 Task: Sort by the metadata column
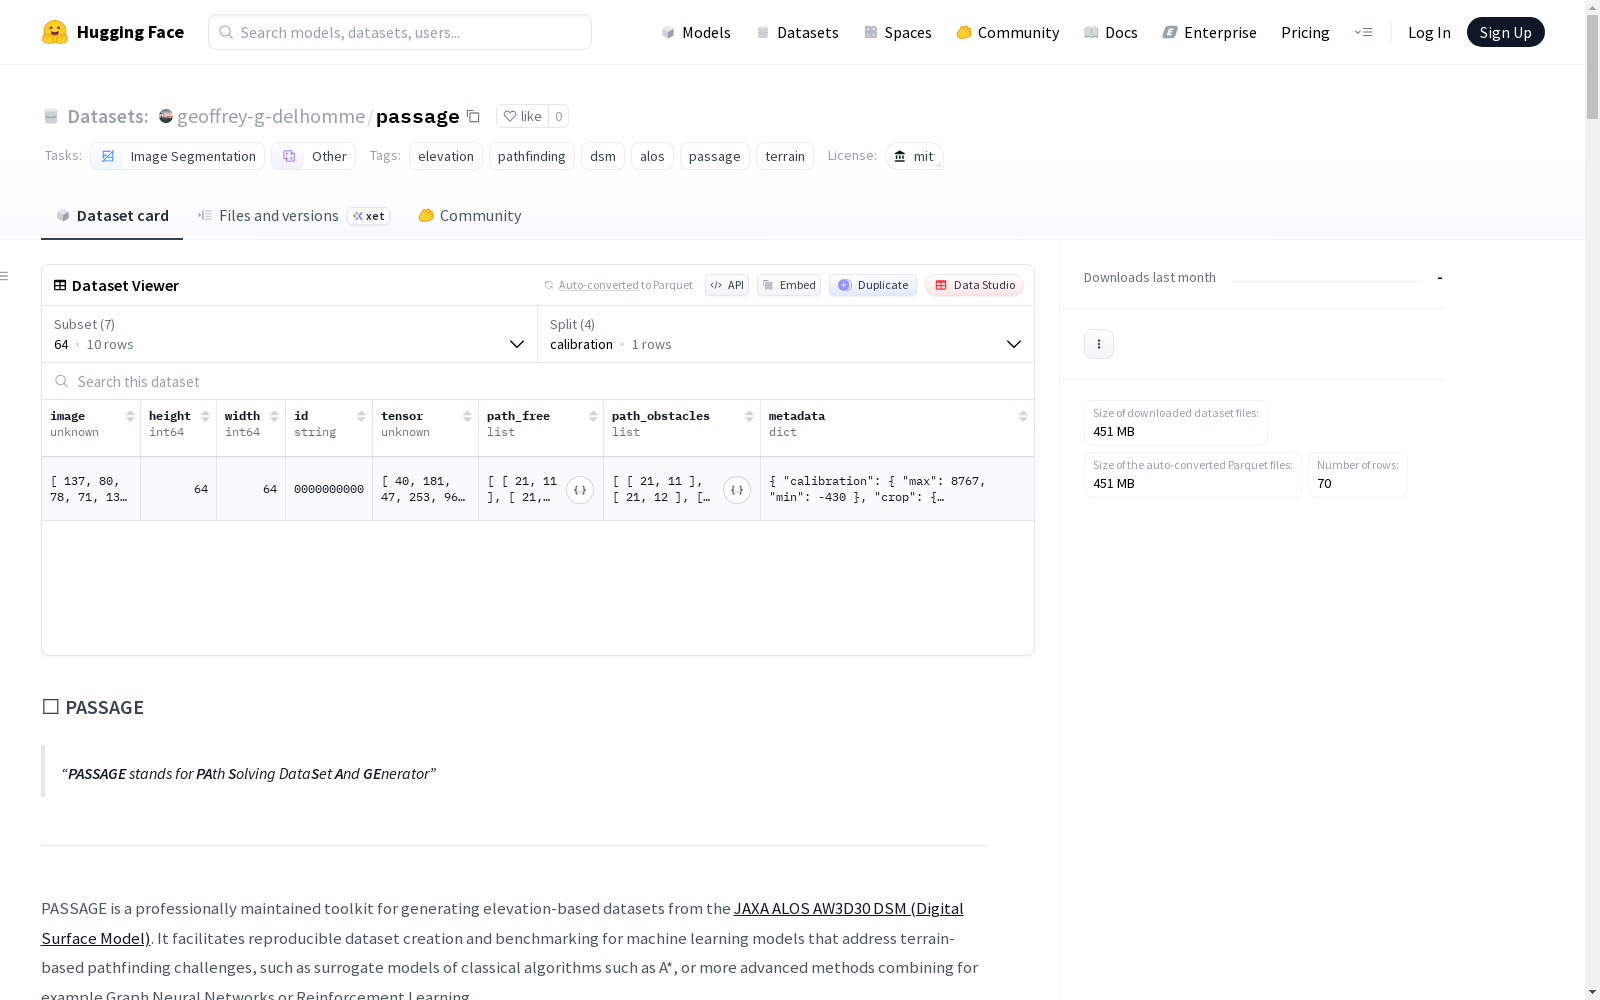coord(1023,416)
